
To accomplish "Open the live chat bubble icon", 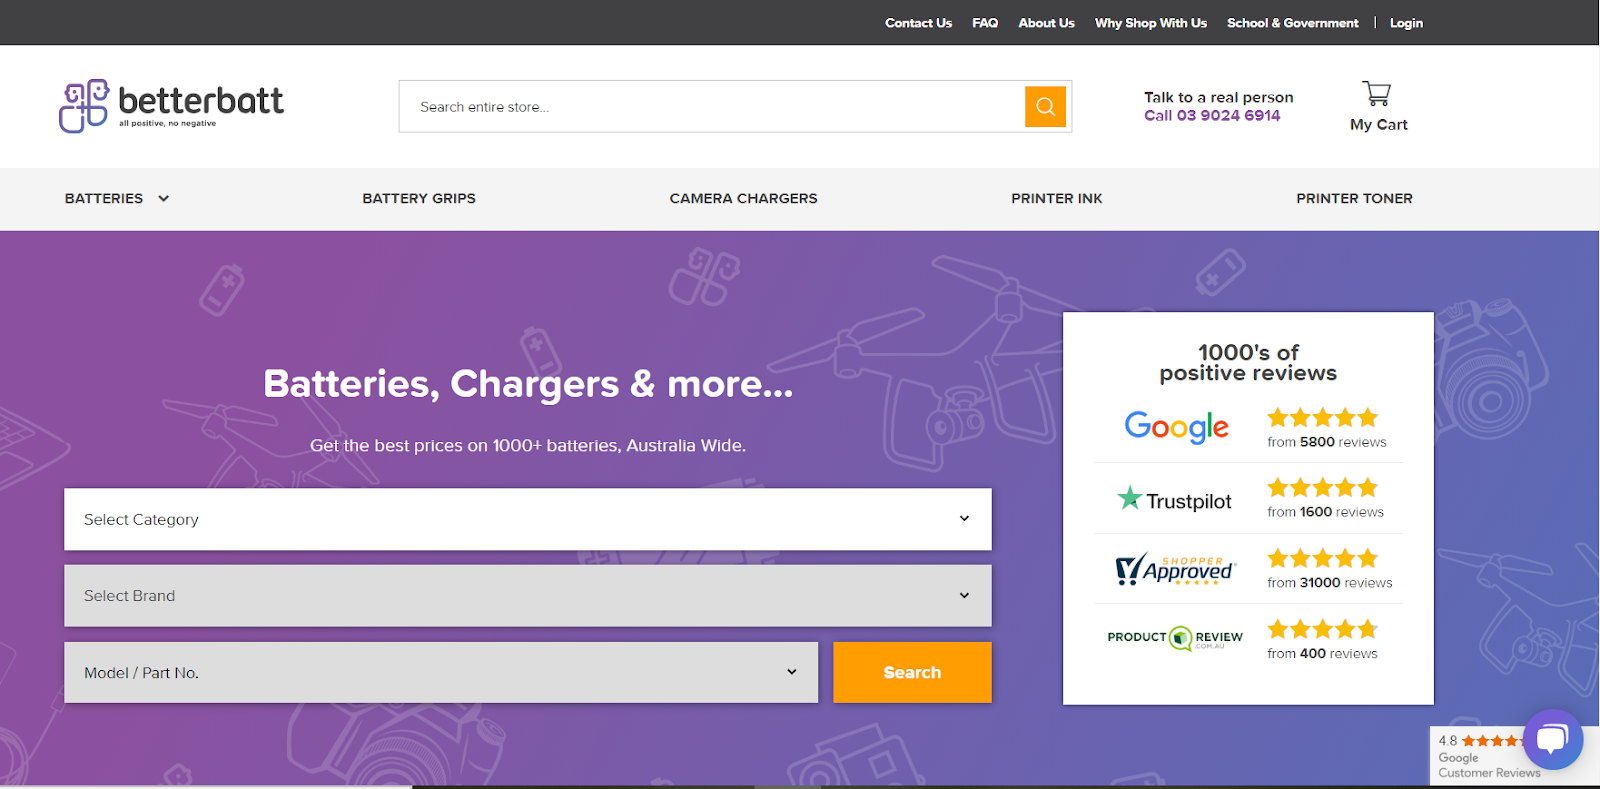I will click(1552, 739).
